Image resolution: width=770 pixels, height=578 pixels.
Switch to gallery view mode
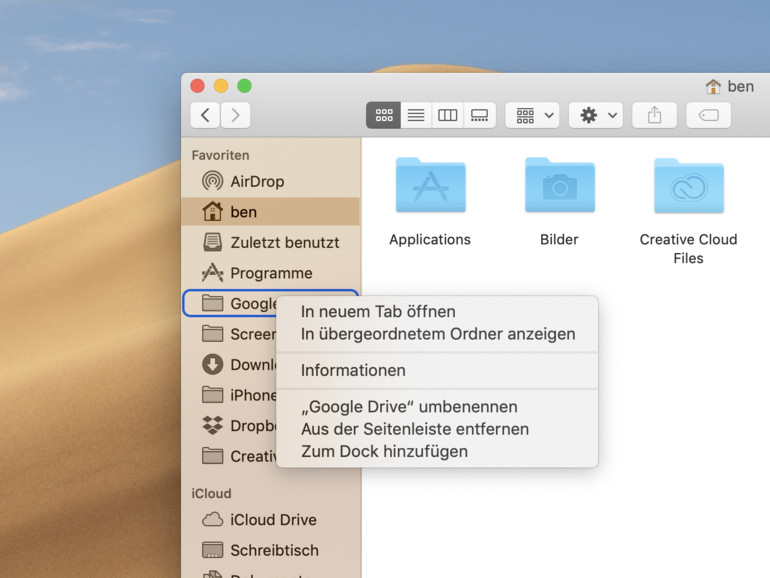(x=480, y=115)
